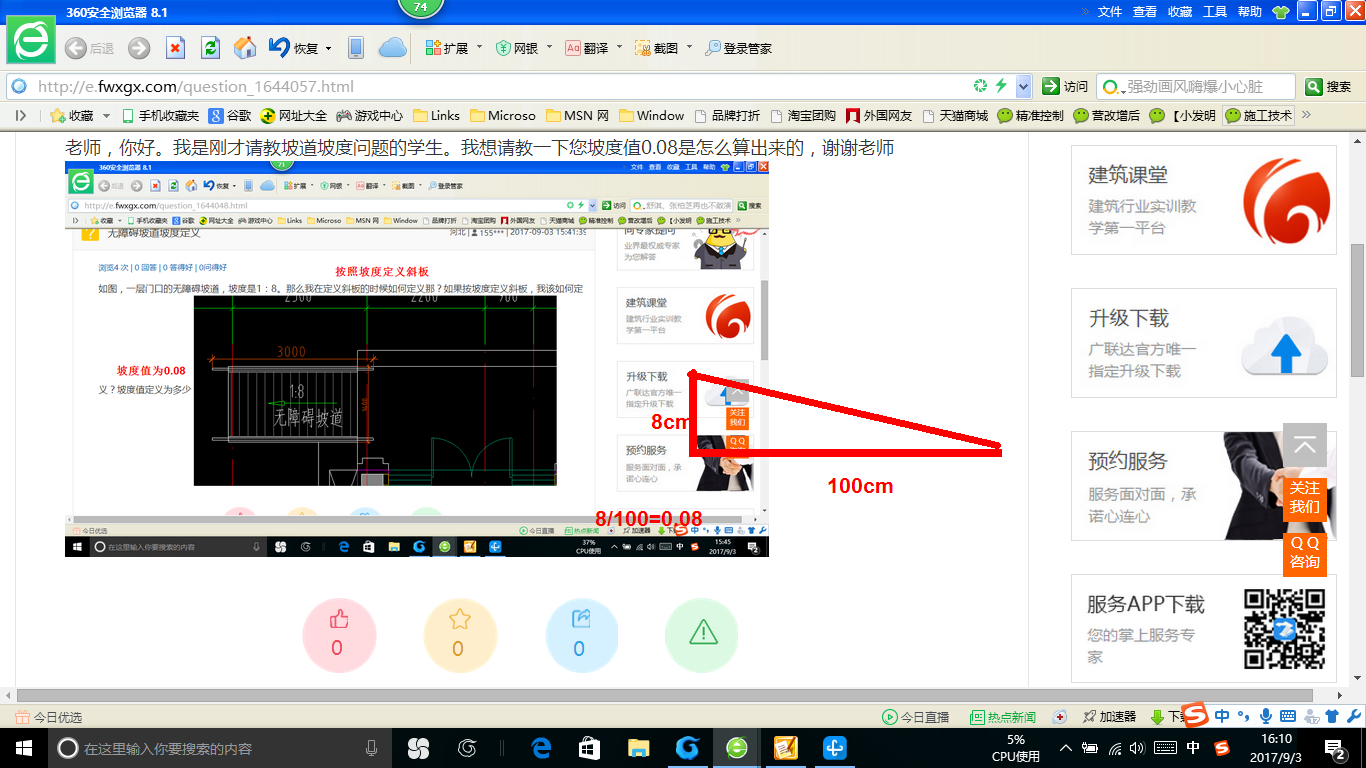This screenshot has width=1366, height=768.
Task: Click the search box with 强劲画风 text
Action: (1195, 86)
